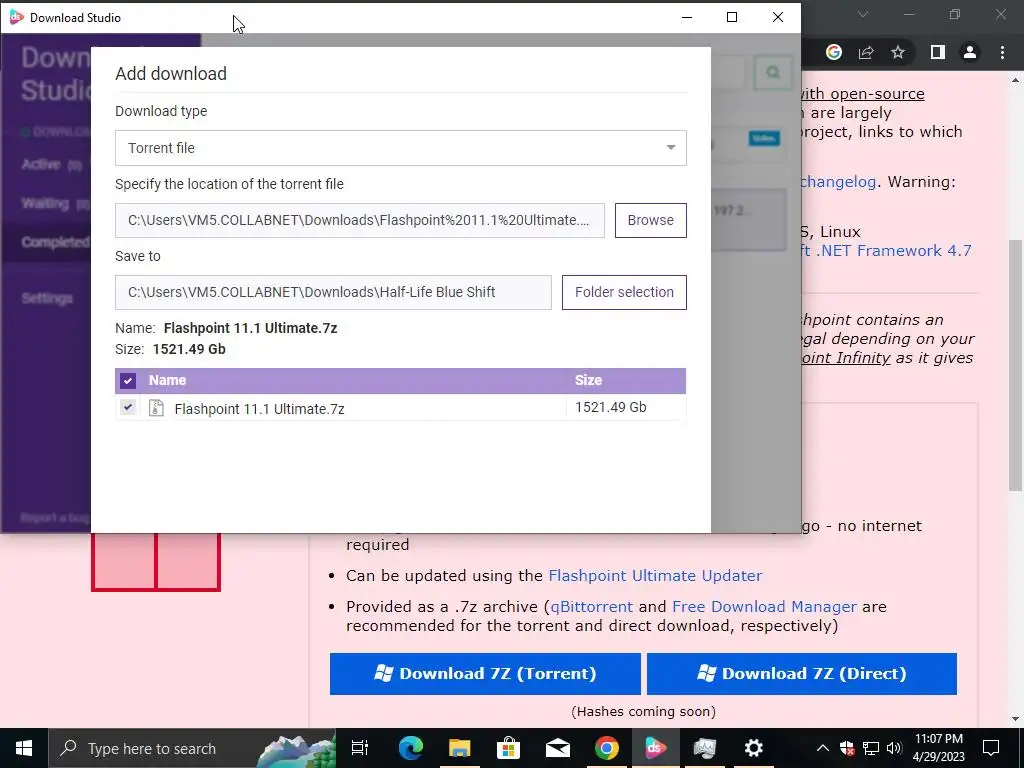Click the changelog link in Chrome page

(x=839, y=182)
